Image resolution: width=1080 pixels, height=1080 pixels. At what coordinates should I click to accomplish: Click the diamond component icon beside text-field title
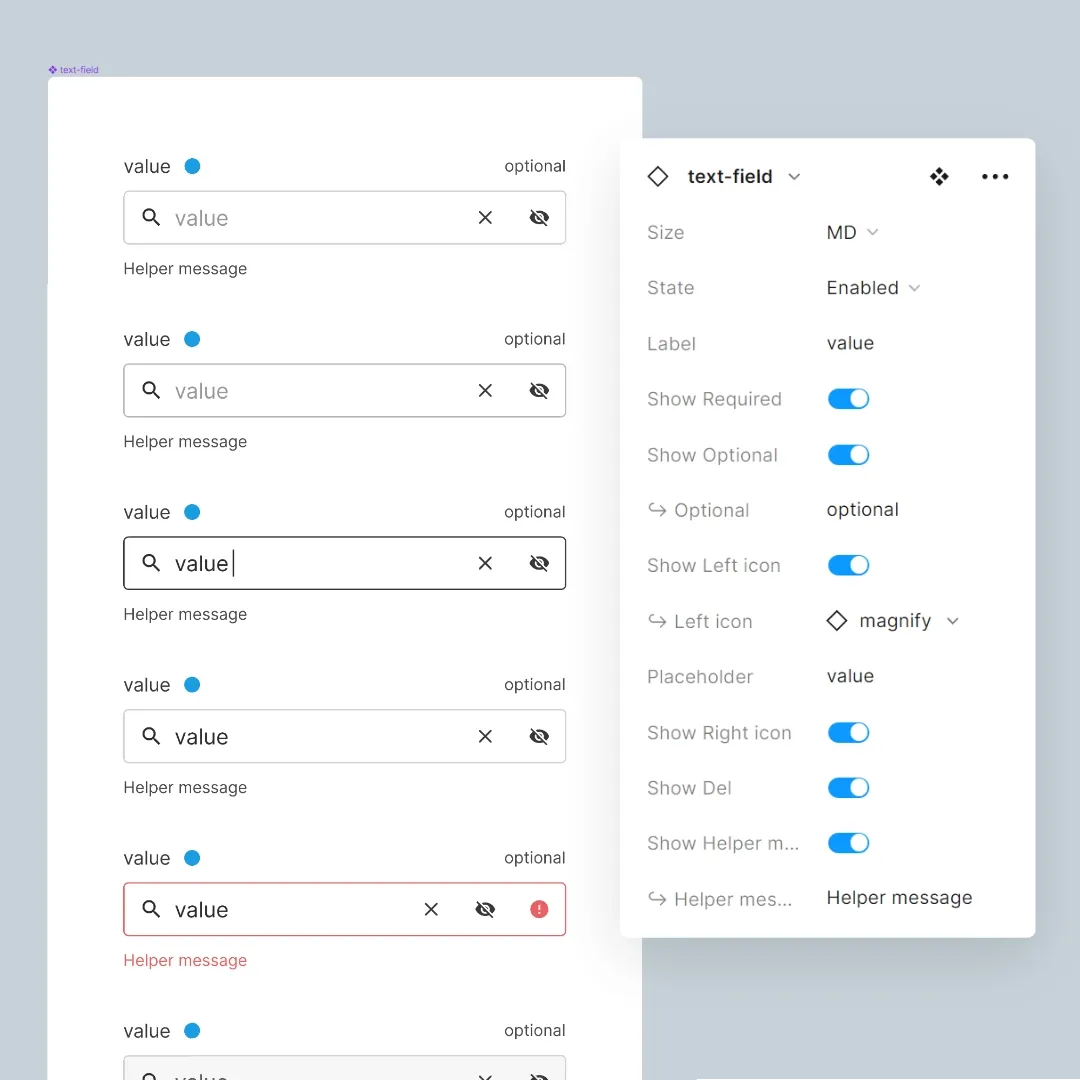(x=658, y=176)
